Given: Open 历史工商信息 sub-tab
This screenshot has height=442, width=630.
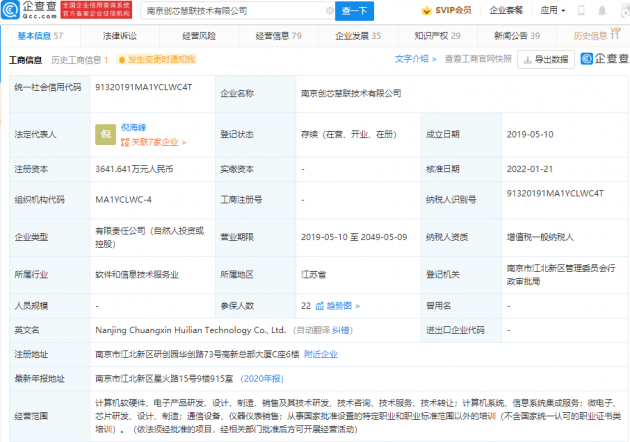Looking at the screenshot, I should tap(80, 60).
